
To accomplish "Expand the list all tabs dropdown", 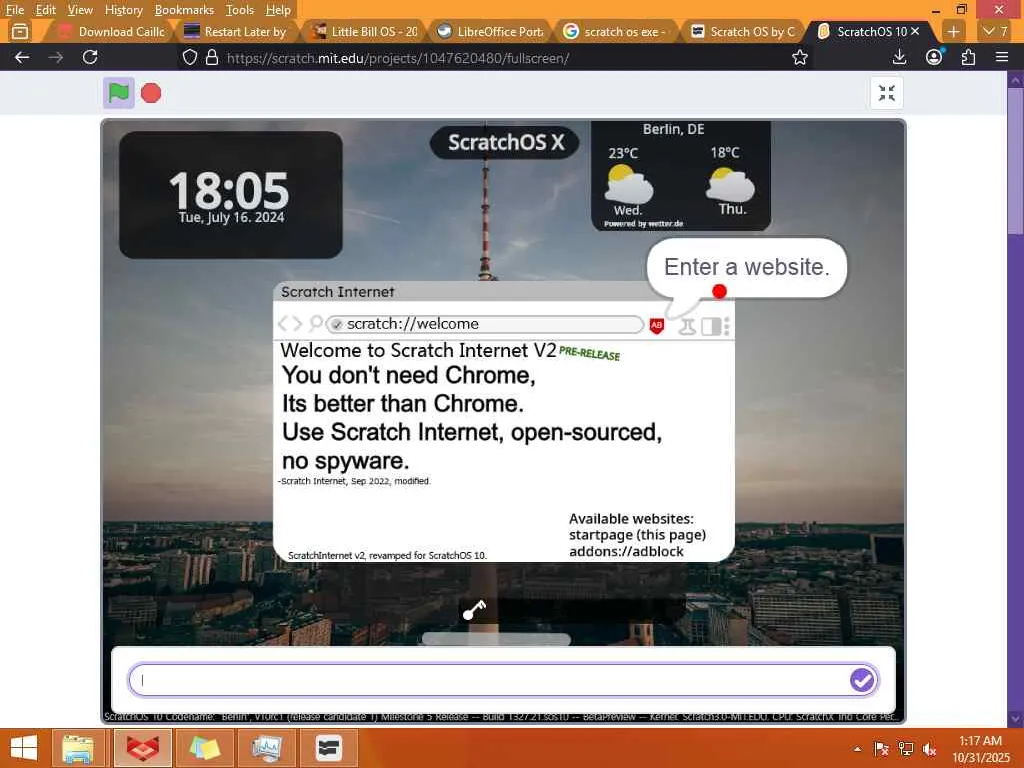I will (x=995, y=31).
